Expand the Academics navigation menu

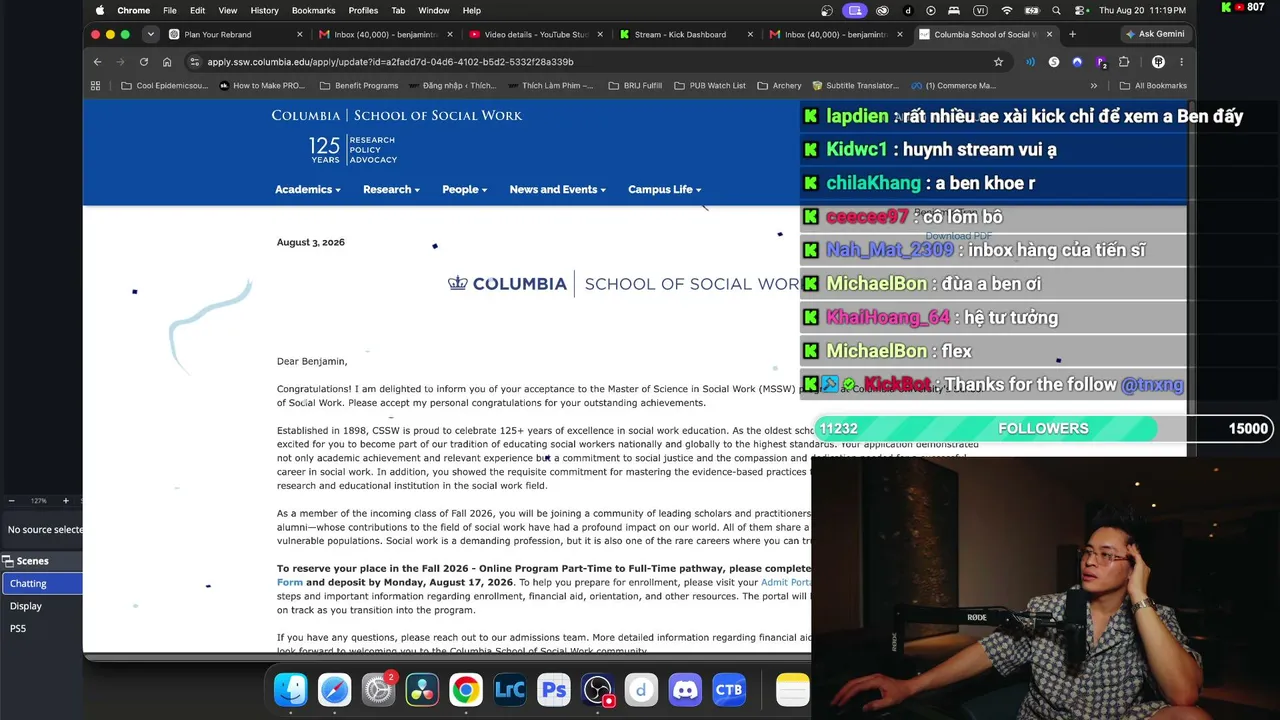click(x=308, y=189)
